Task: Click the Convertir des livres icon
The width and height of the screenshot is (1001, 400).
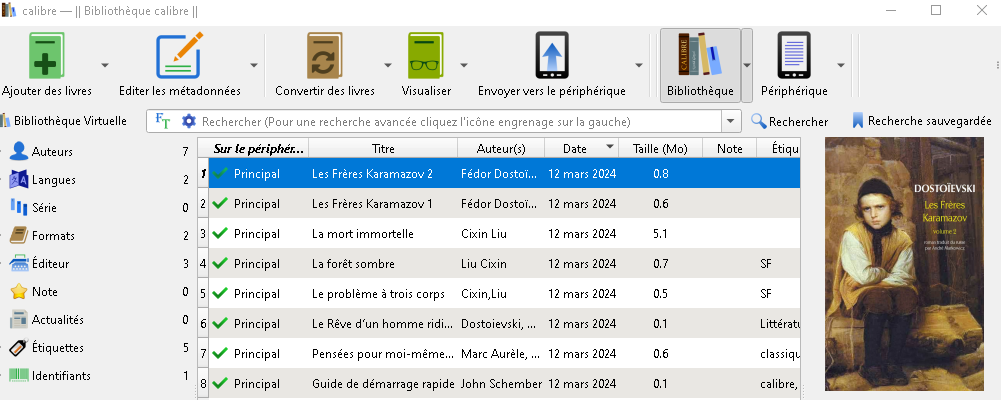Action: (325, 56)
